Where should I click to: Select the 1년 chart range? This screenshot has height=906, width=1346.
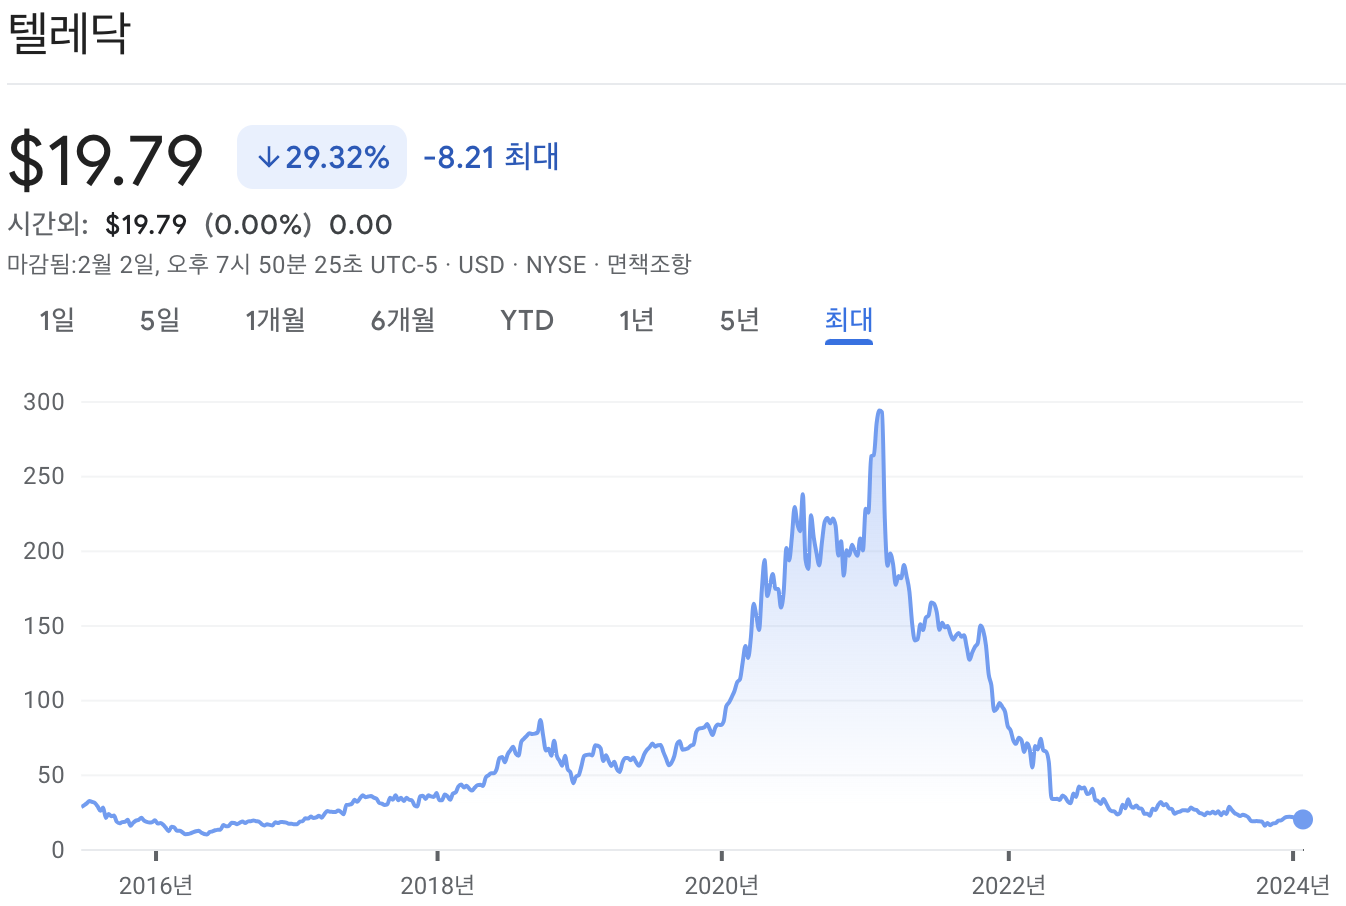(x=634, y=320)
